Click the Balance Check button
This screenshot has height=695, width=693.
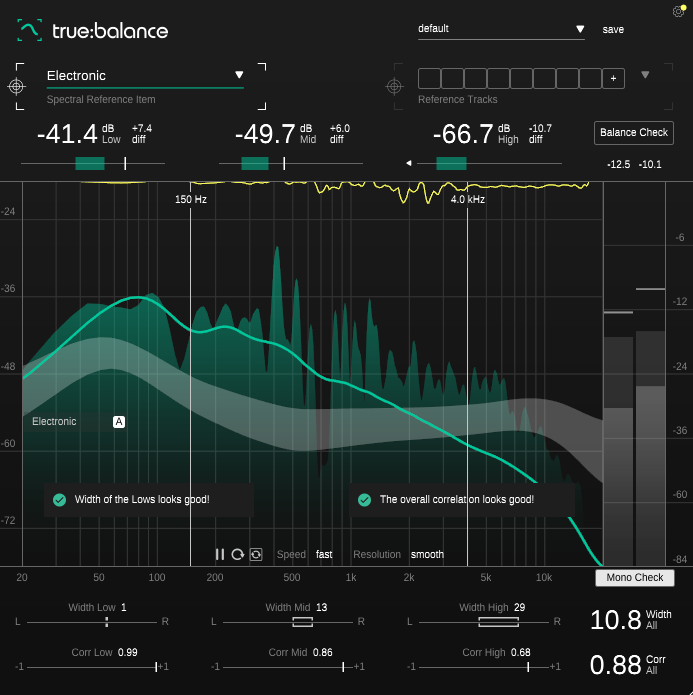point(634,132)
